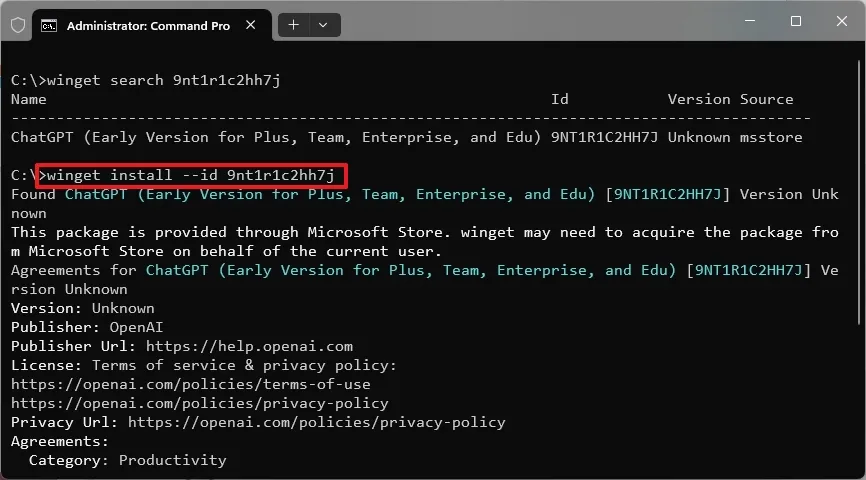Viewport: 866px width, 480px height.
Task: Select the Administrator: Command Prompt tab
Action: pyautogui.click(x=152, y=25)
